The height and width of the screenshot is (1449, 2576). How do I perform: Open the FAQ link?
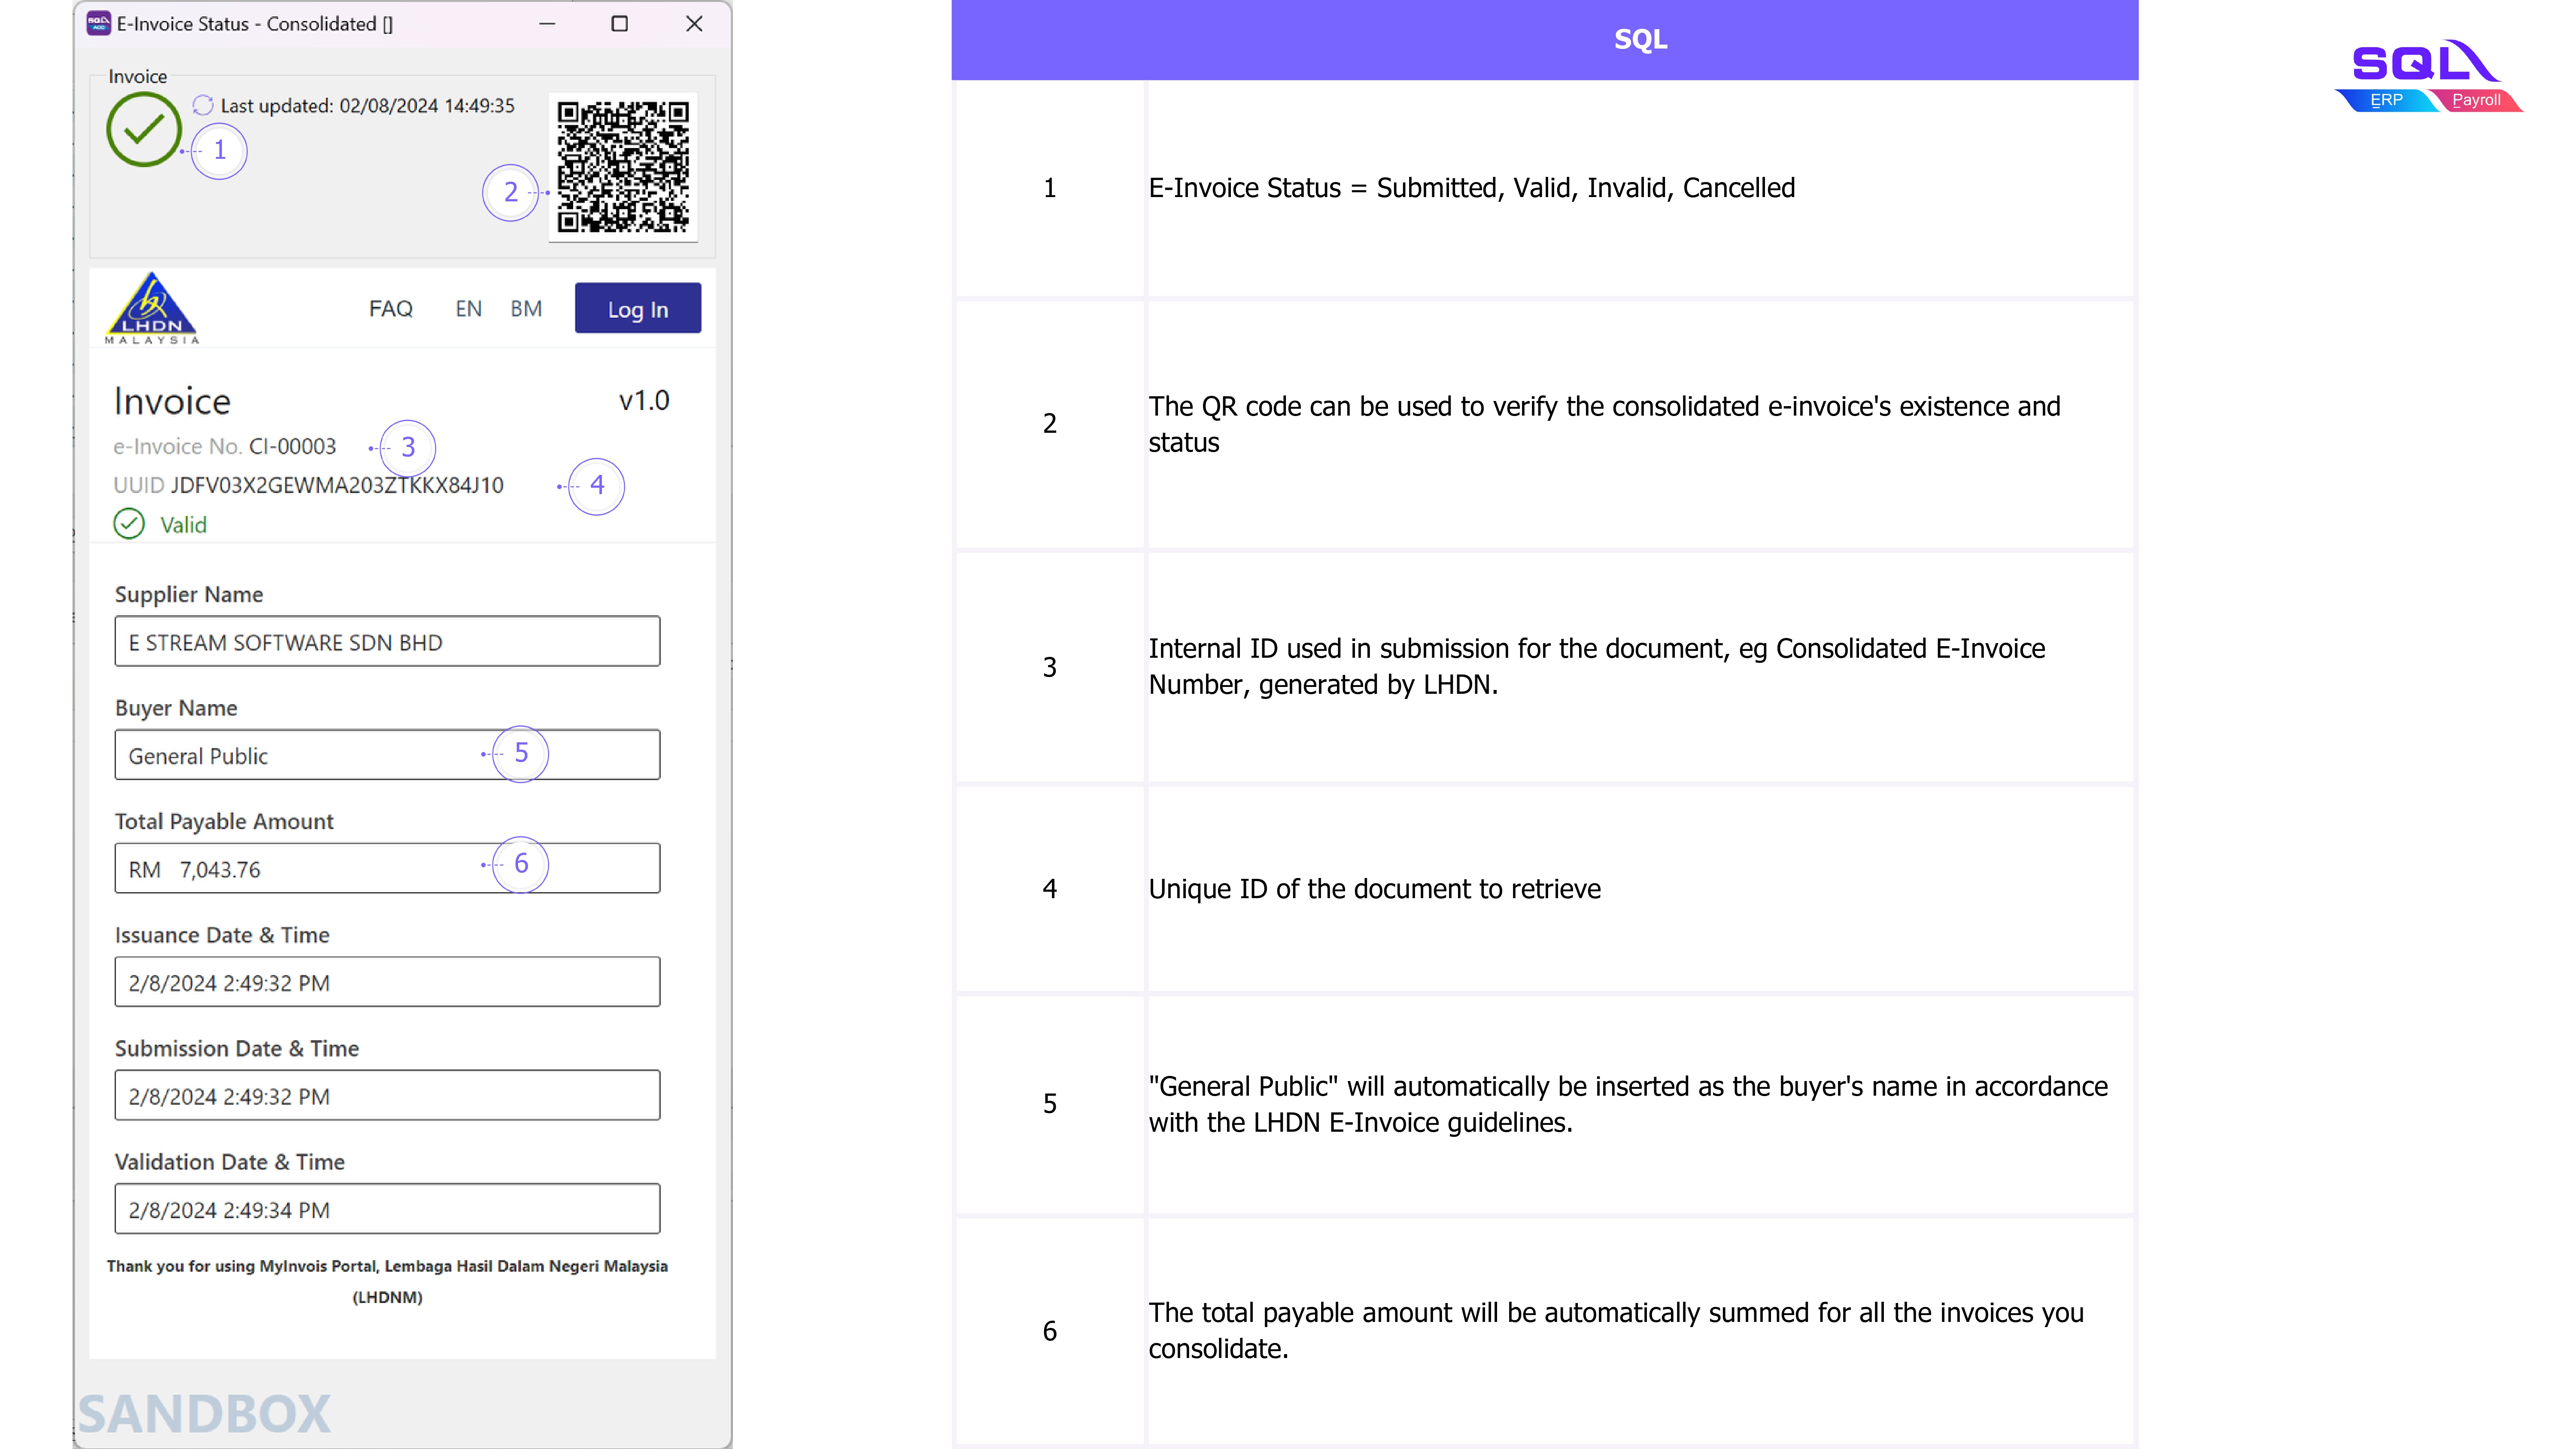(390, 309)
